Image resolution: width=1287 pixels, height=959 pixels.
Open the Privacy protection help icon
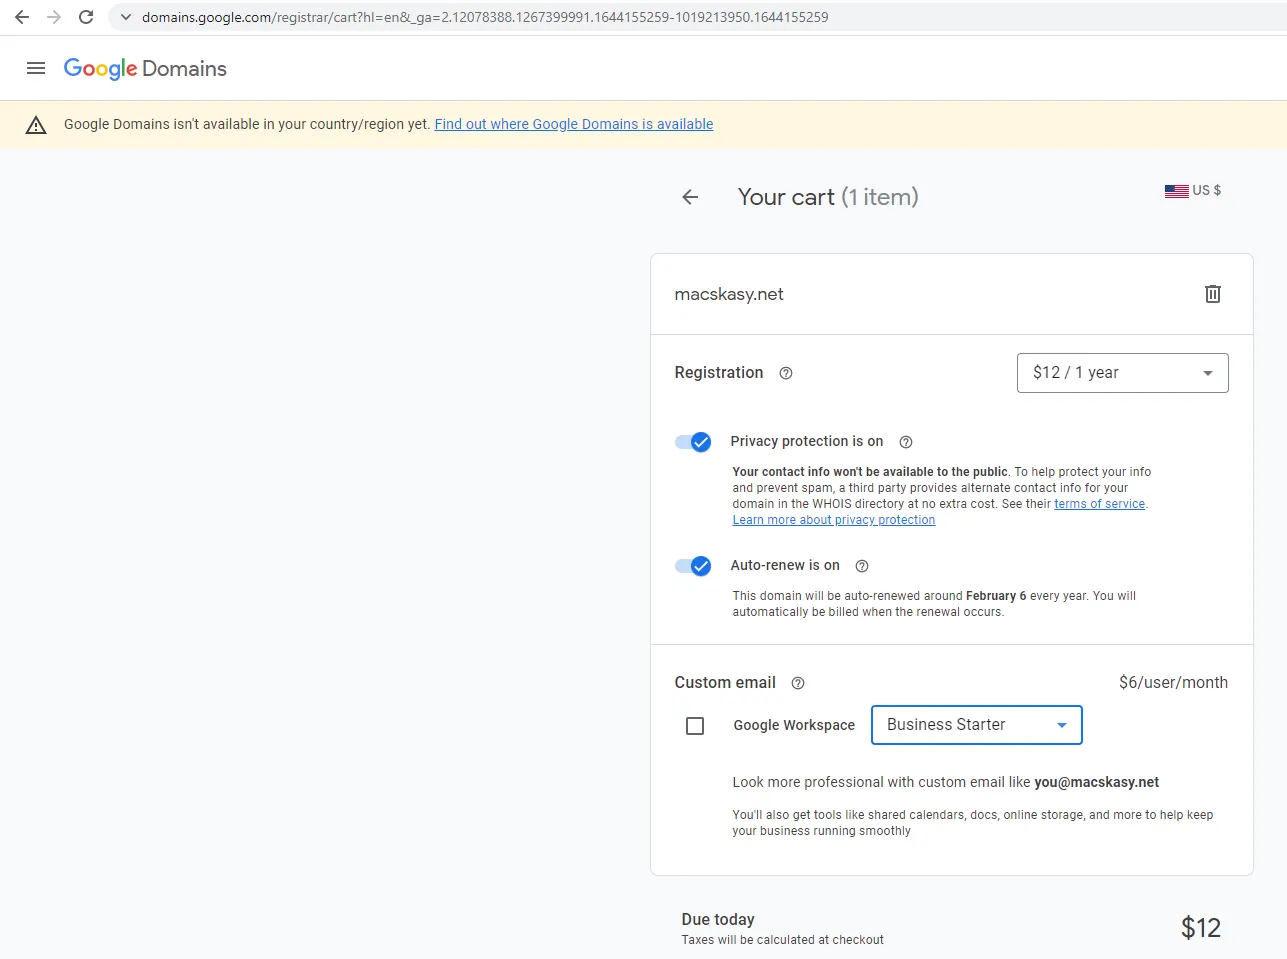(906, 442)
